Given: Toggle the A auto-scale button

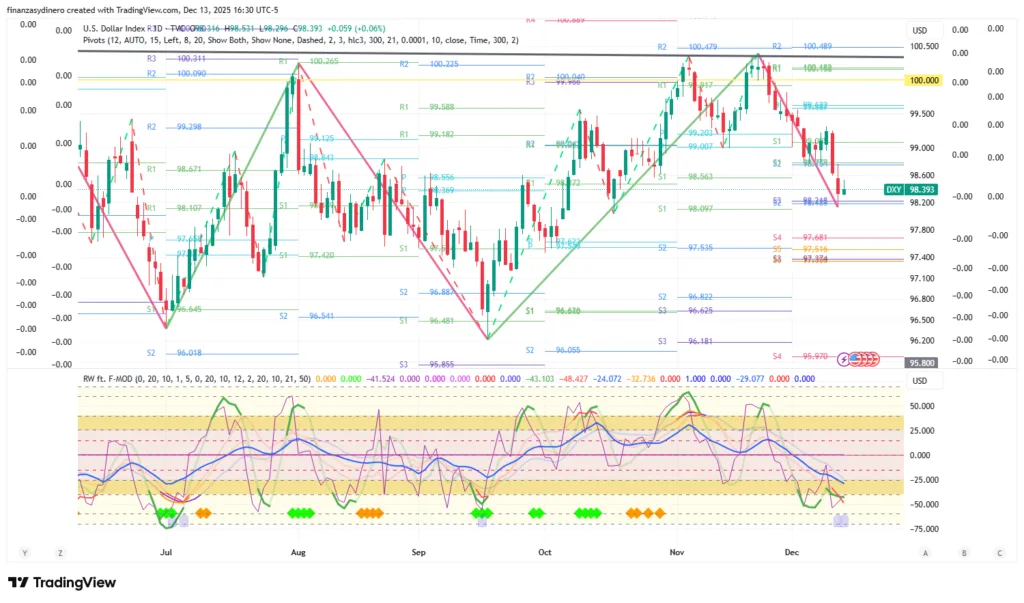Looking at the screenshot, I should [x=926, y=552].
